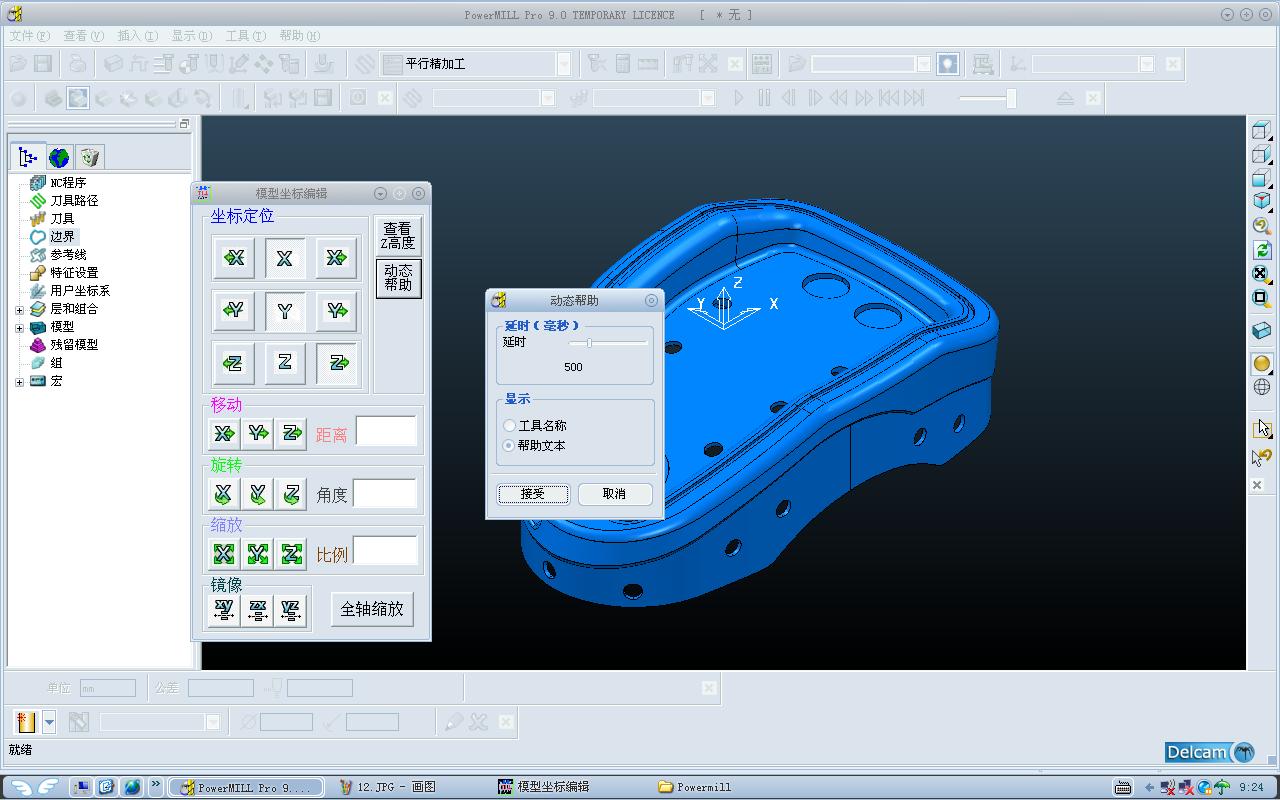Click the 角度 input field

(384, 493)
